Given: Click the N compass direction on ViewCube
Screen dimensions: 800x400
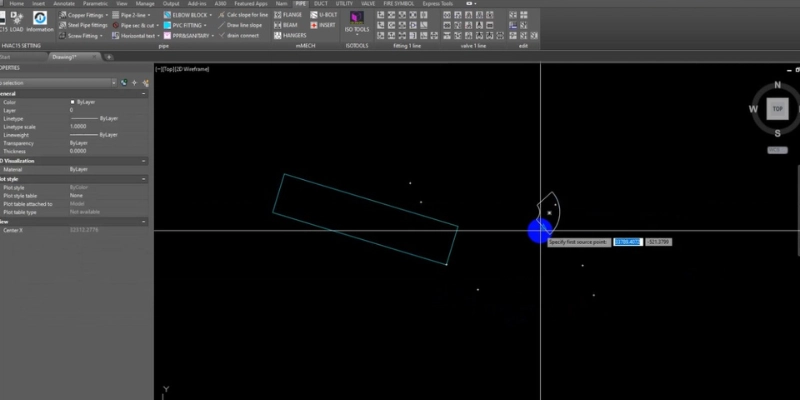Looking at the screenshot, I should [x=778, y=85].
